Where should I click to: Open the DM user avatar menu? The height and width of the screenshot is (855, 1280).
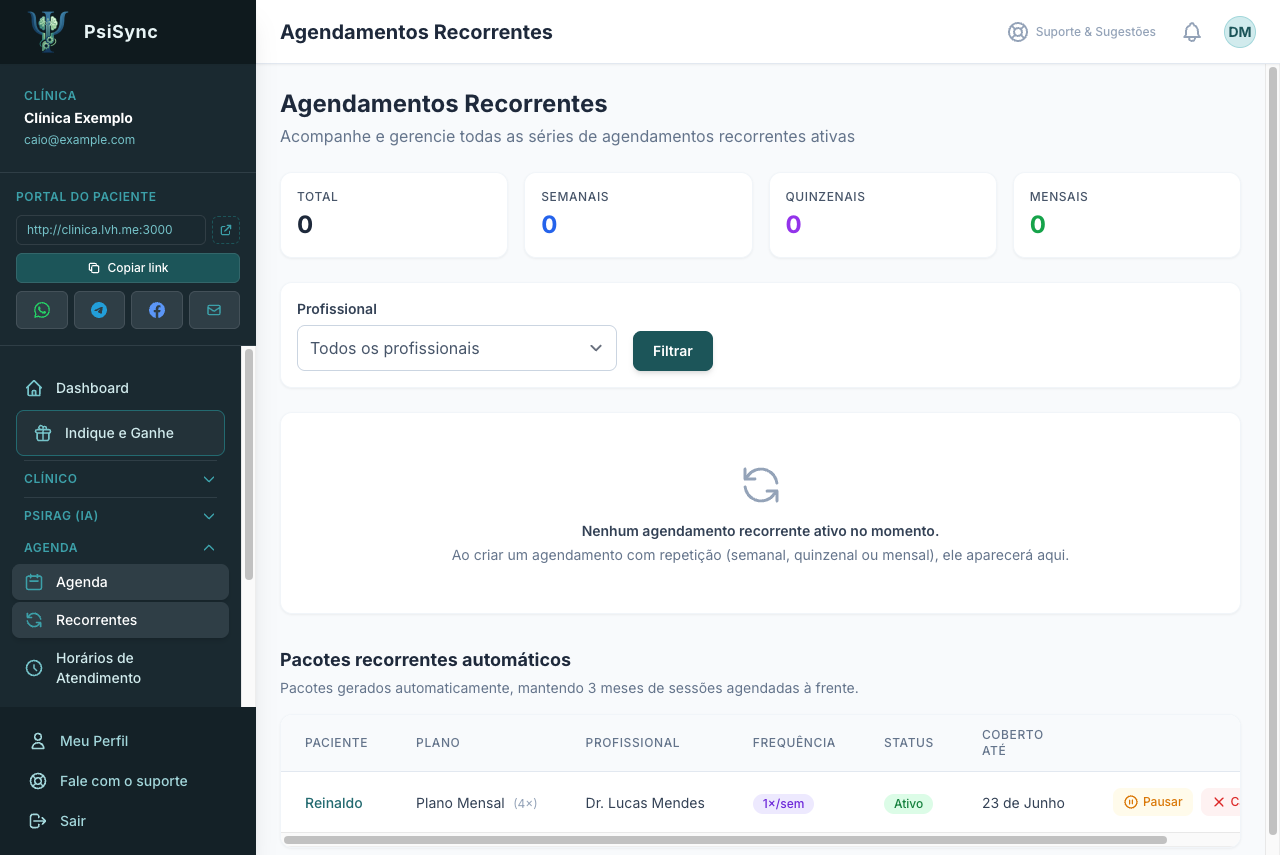1240,32
